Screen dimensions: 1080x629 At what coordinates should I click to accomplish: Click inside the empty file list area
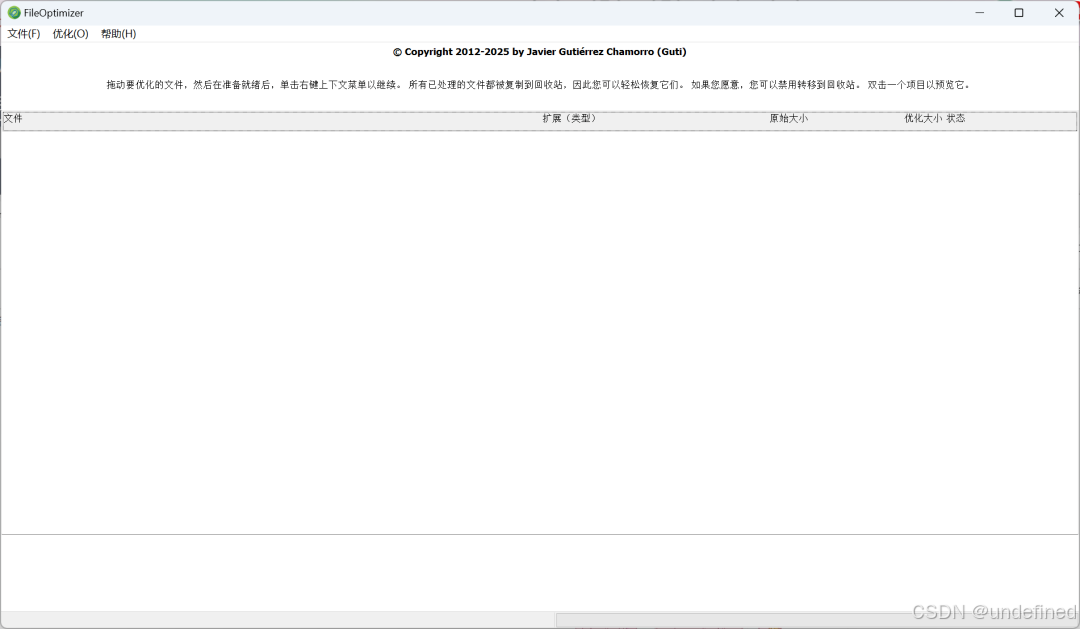tap(540, 330)
